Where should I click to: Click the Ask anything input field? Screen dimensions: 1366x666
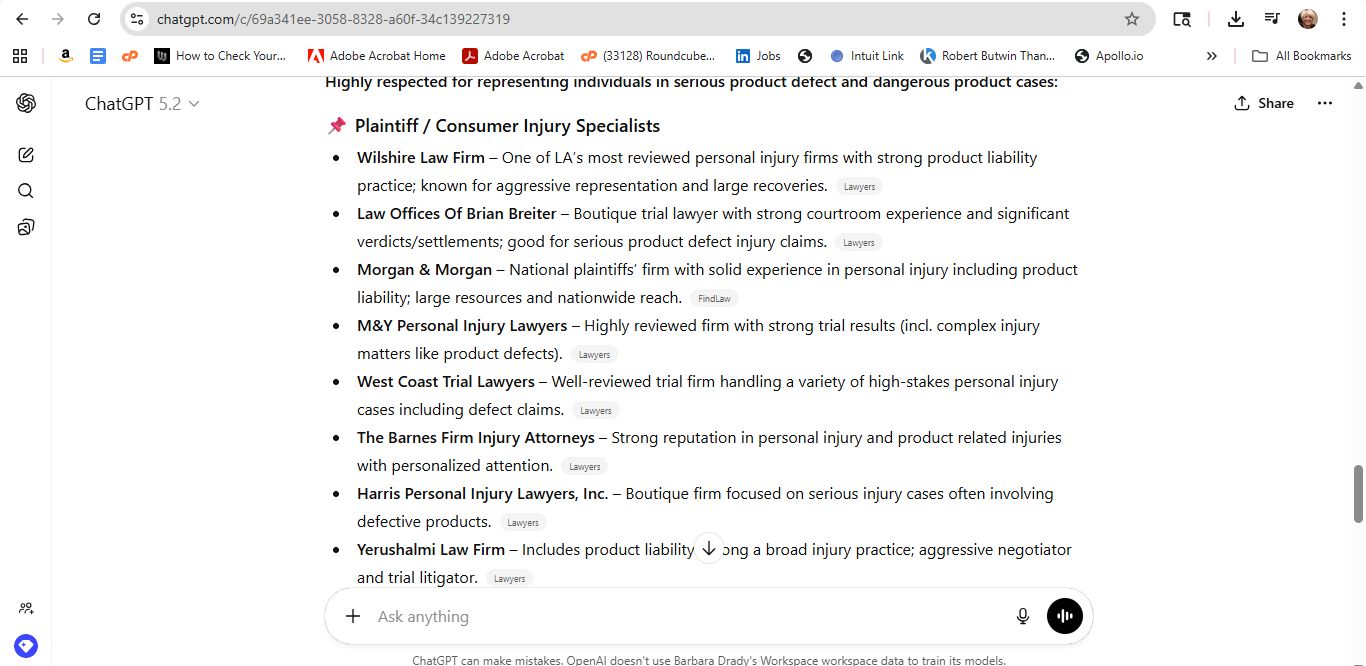[690, 616]
